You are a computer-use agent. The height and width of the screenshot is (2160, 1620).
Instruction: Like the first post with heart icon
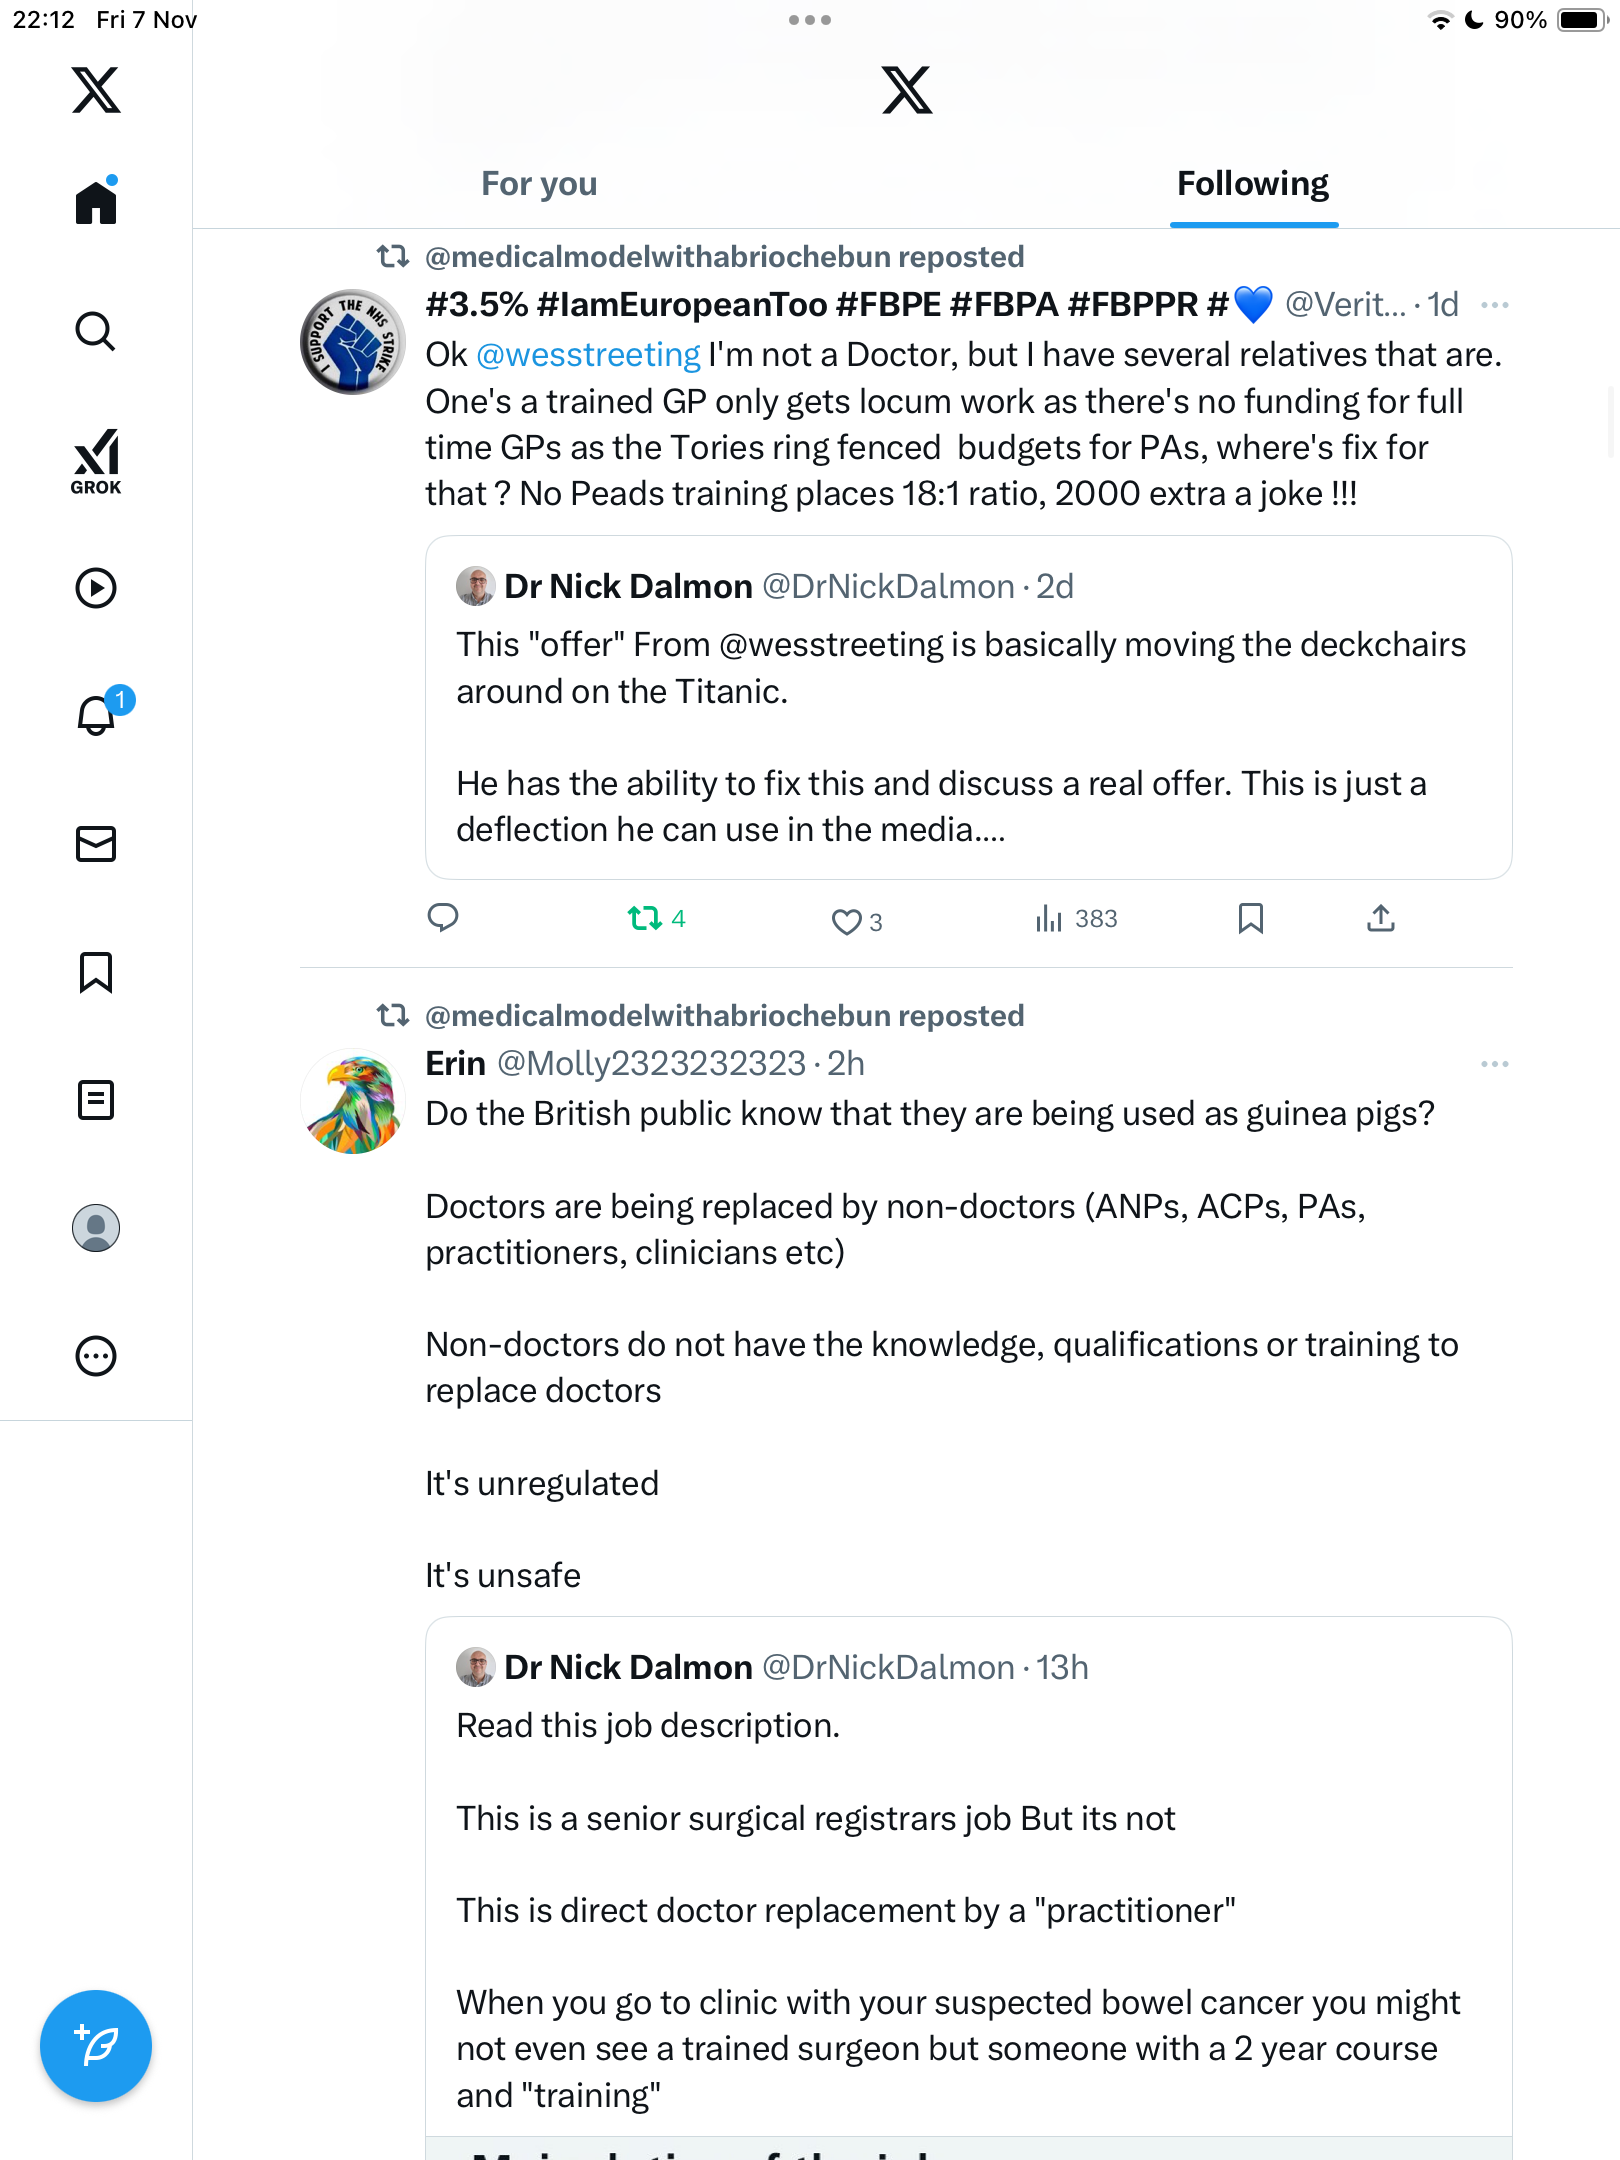[x=846, y=921]
